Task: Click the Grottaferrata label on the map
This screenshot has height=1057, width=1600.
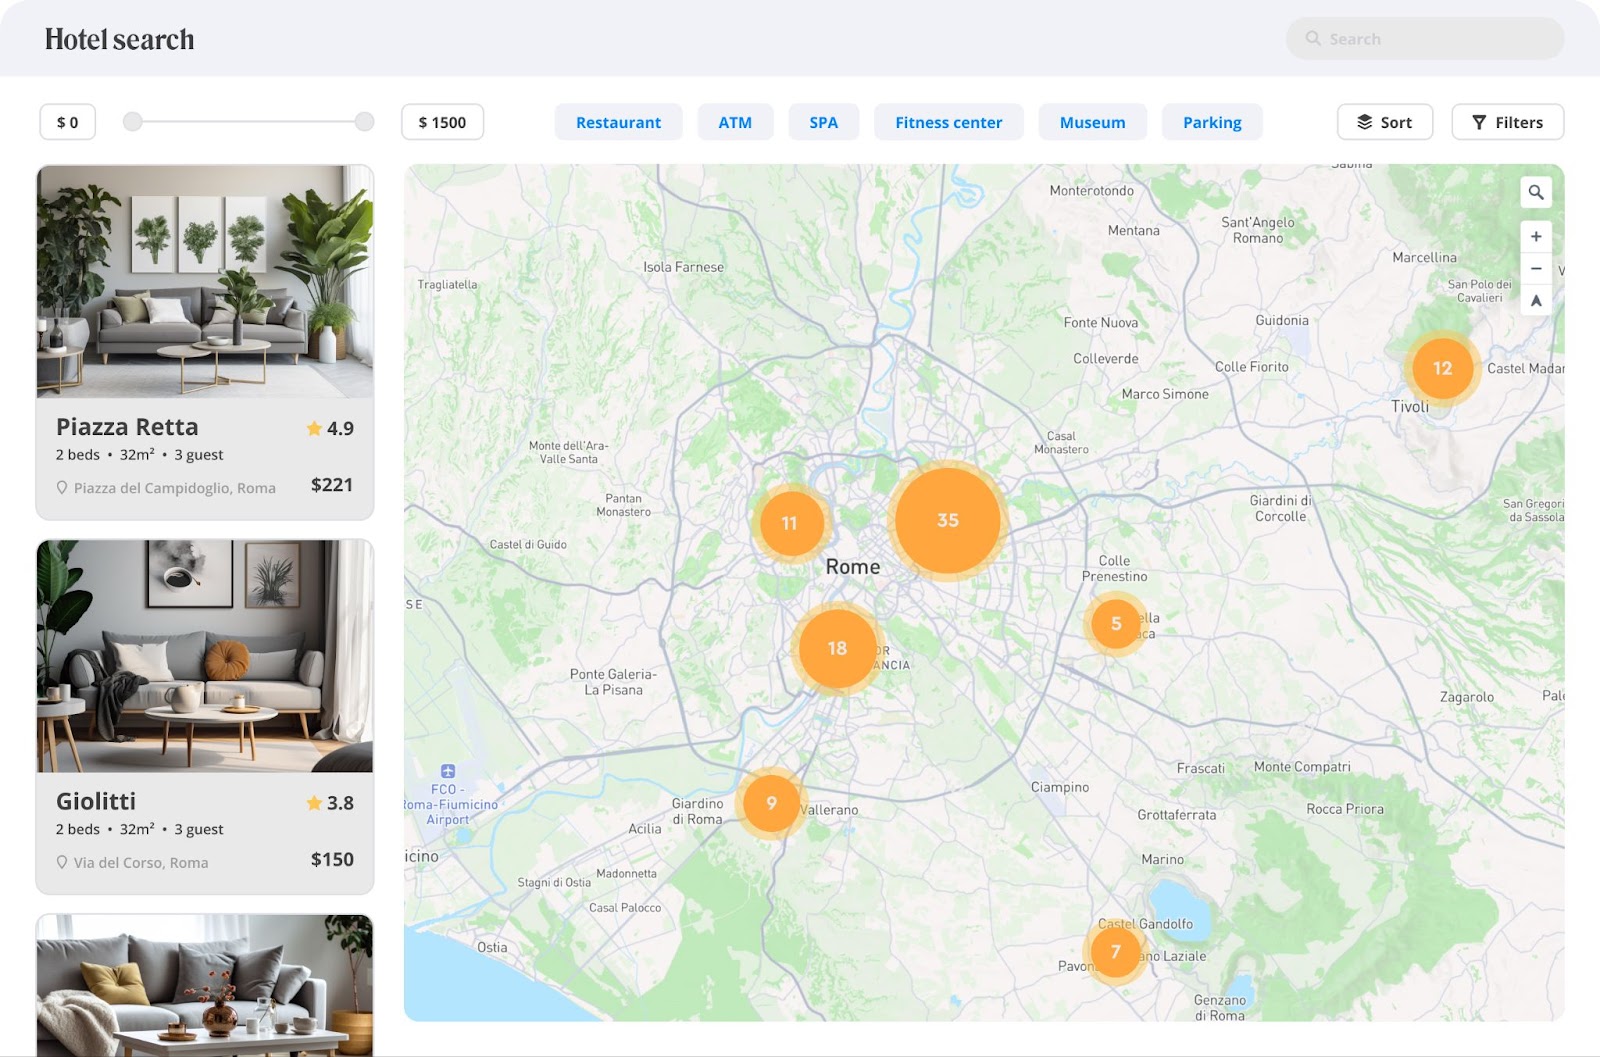Action: [x=1177, y=815]
